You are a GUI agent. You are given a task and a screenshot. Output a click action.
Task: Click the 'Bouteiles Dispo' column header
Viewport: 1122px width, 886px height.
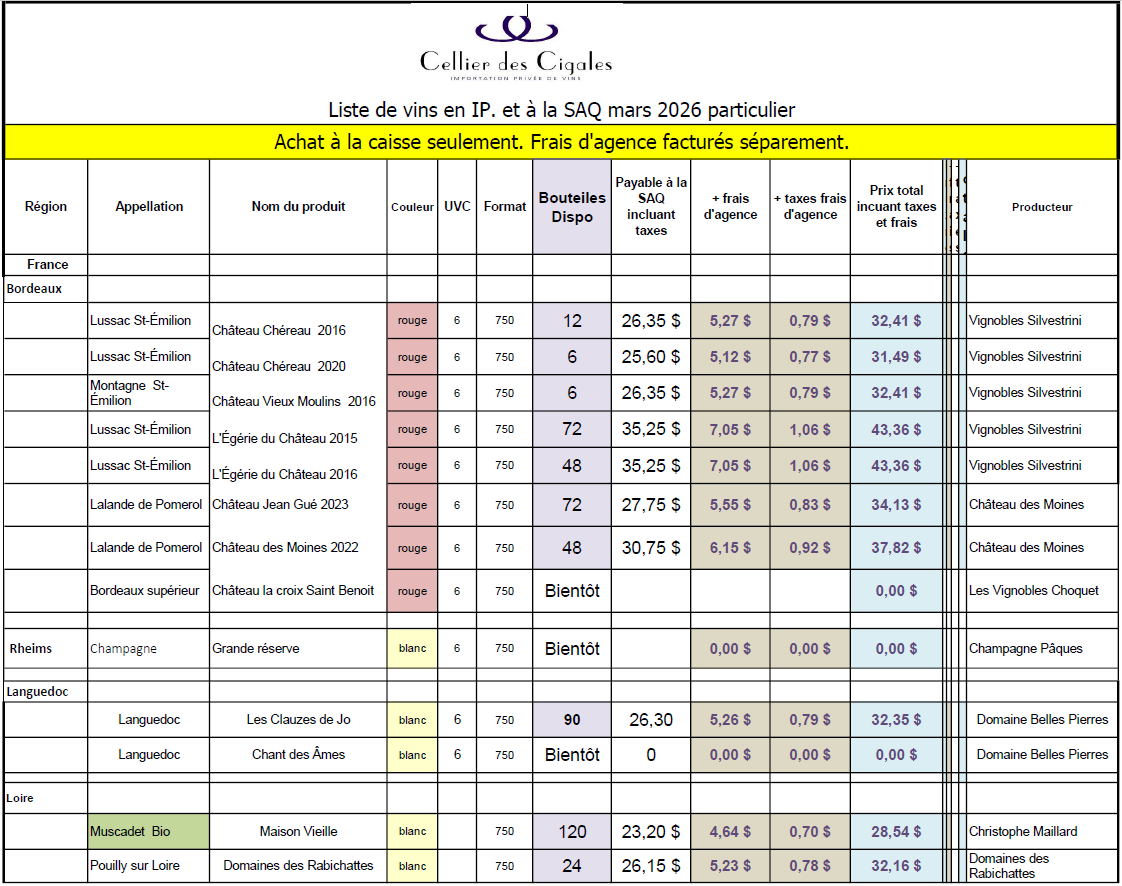[572, 206]
